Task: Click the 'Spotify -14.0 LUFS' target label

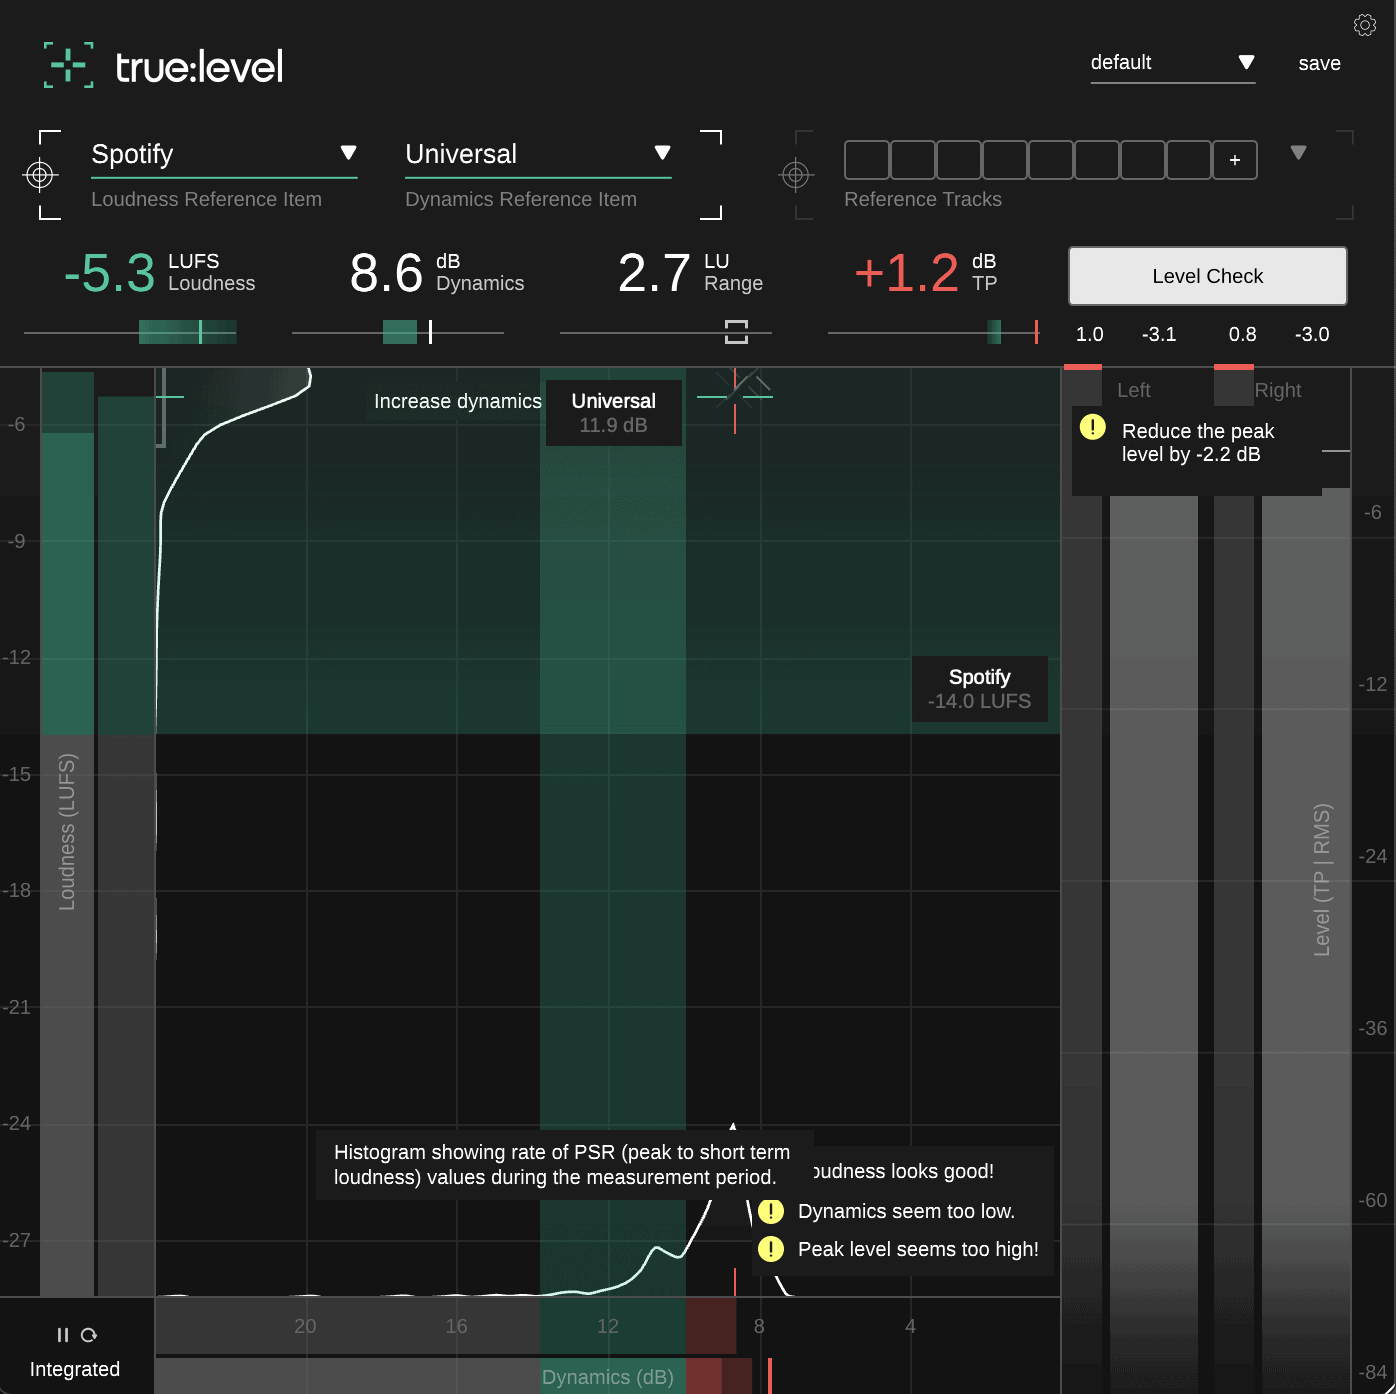Action: pyautogui.click(x=980, y=689)
